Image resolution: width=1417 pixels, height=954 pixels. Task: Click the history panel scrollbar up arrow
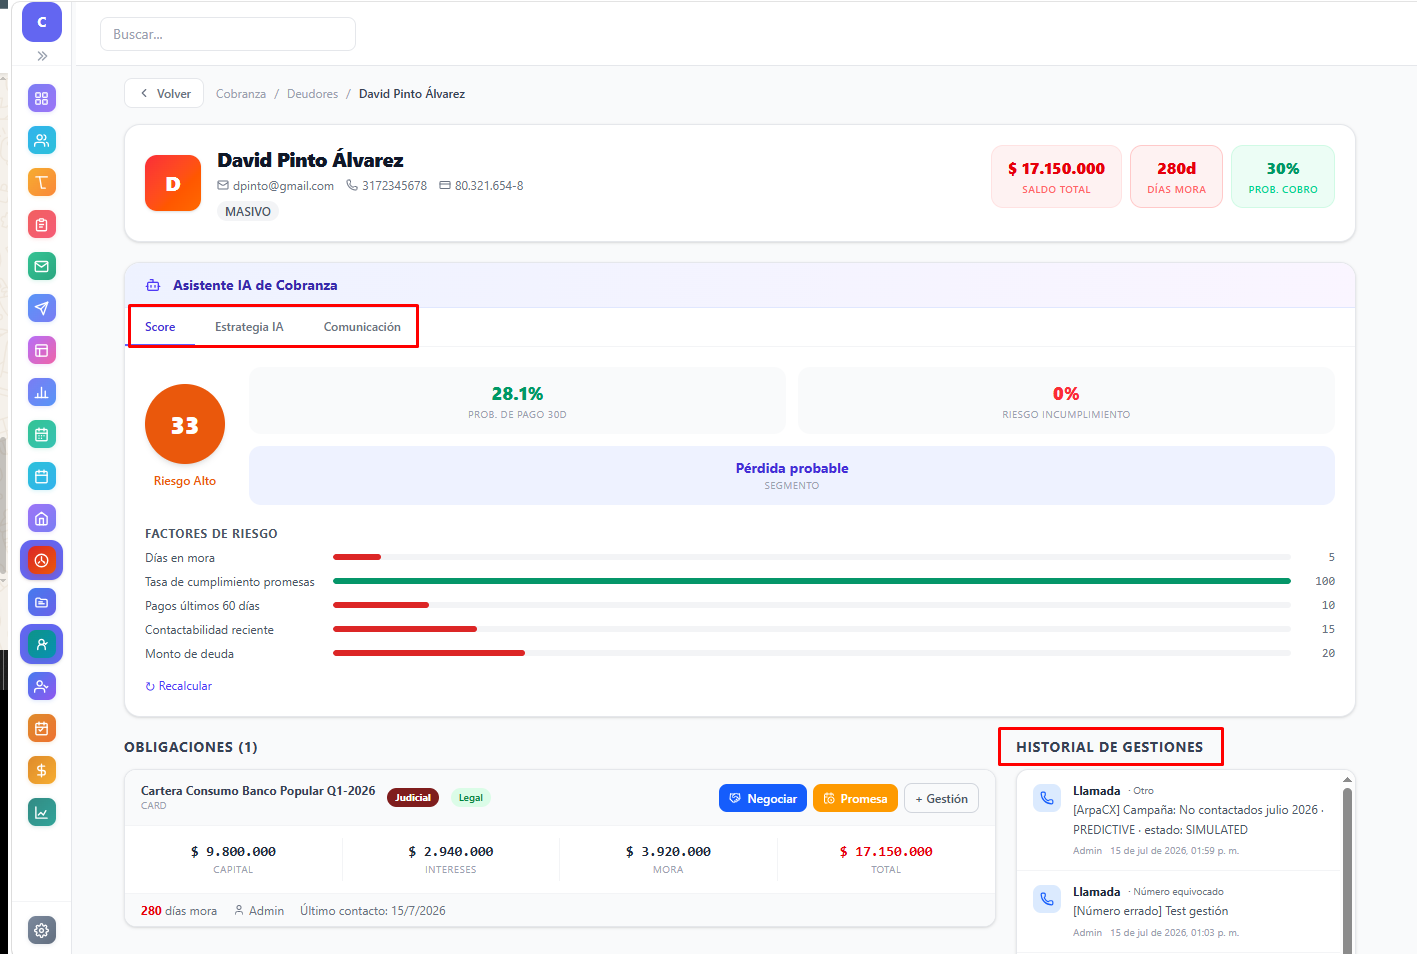click(x=1347, y=779)
